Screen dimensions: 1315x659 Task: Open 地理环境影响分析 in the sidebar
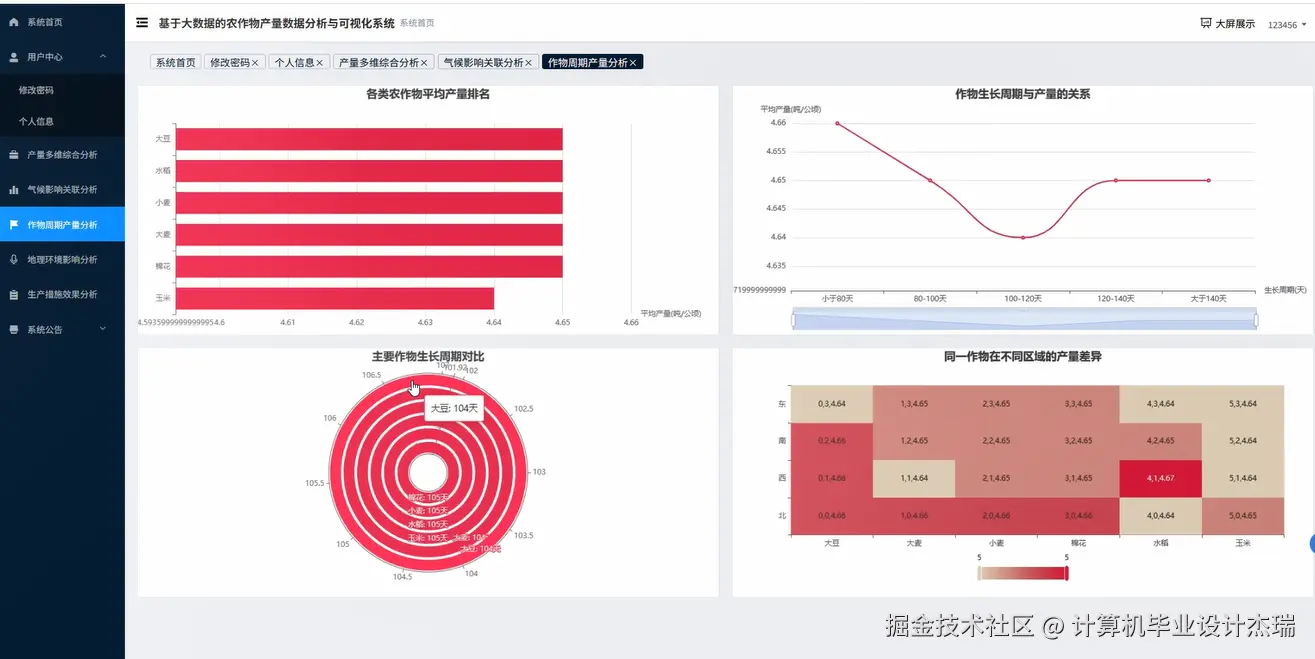pyautogui.click(x=62, y=259)
